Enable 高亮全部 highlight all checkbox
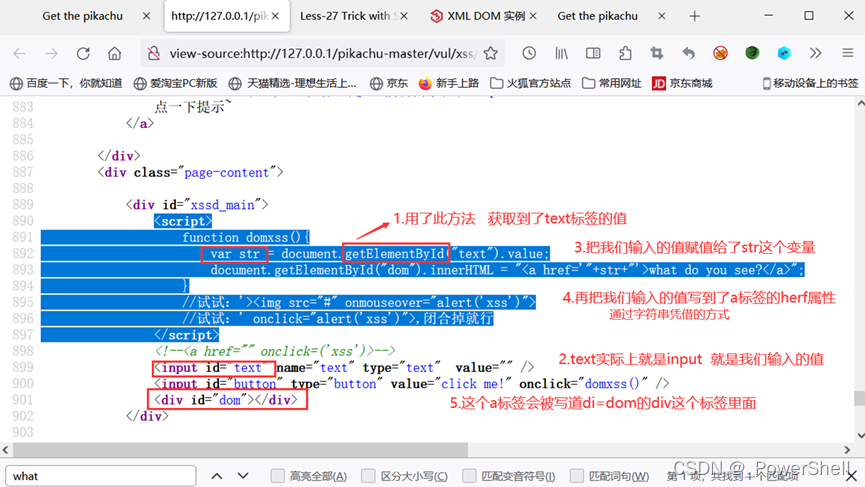Viewport: 865px width, 487px height. click(277, 475)
